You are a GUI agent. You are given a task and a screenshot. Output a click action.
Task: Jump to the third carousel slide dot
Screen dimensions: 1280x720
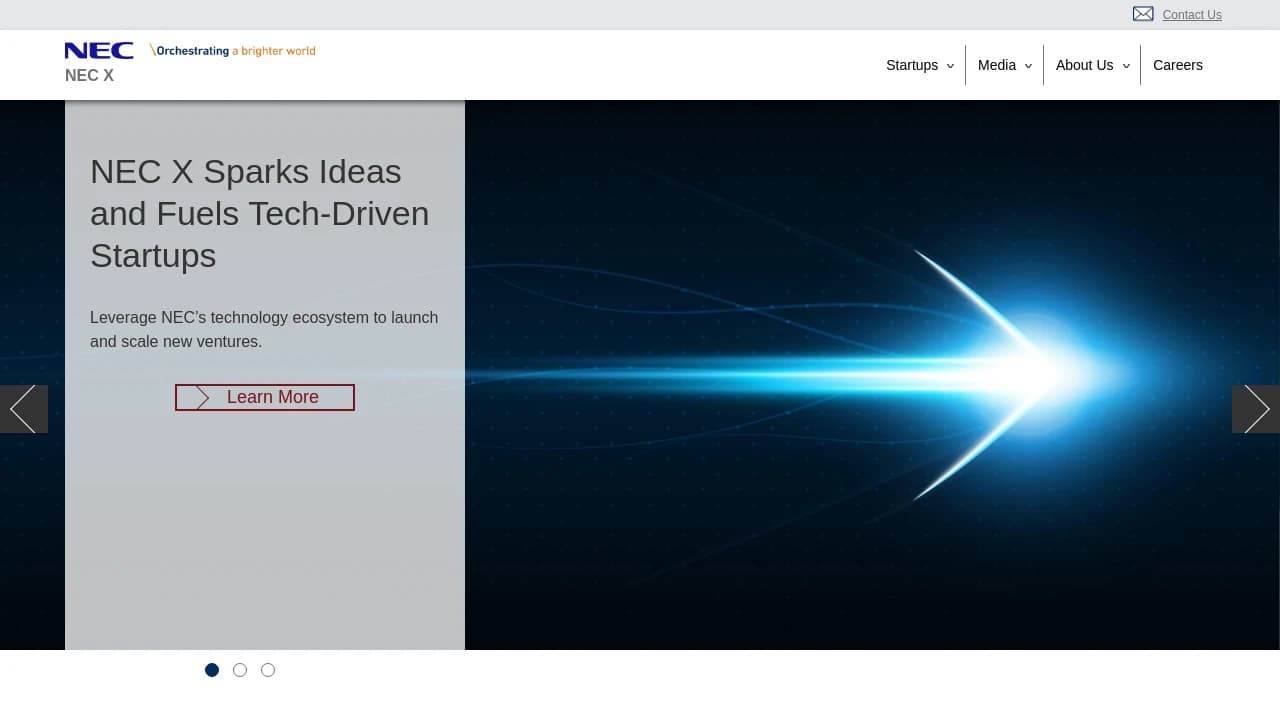click(x=268, y=670)
